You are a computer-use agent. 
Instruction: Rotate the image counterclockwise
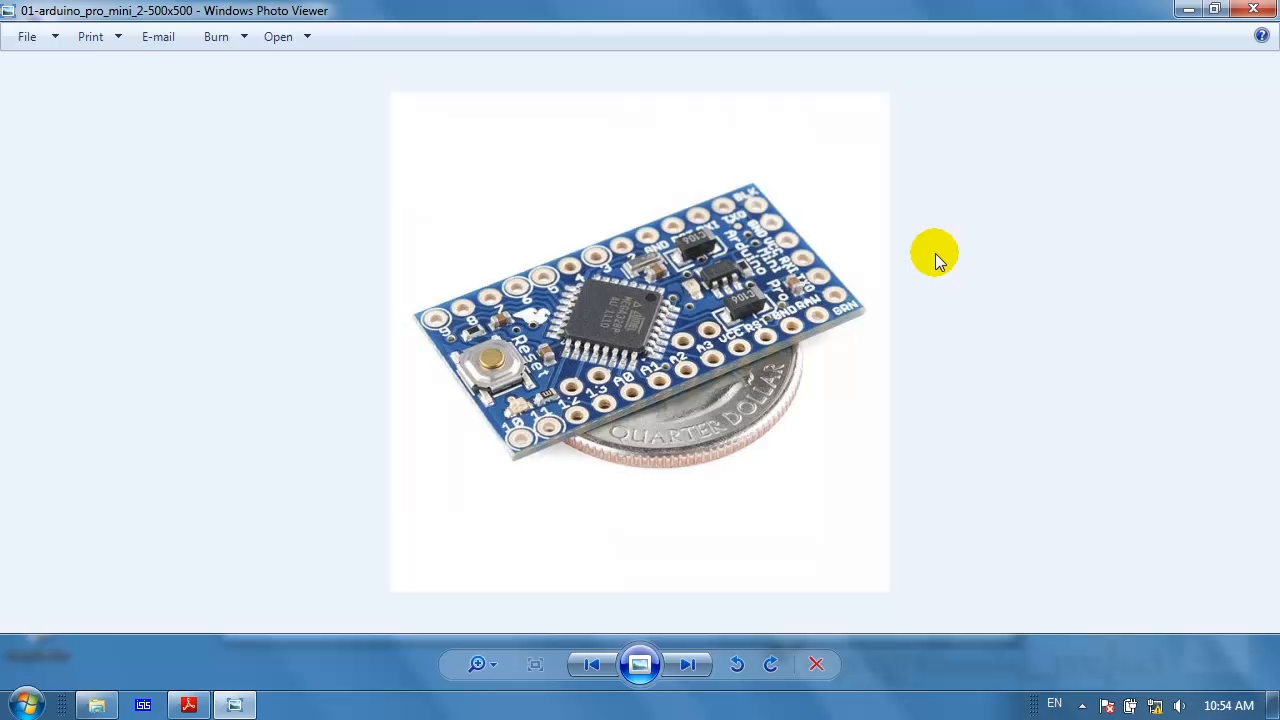[x=737, y=665]
